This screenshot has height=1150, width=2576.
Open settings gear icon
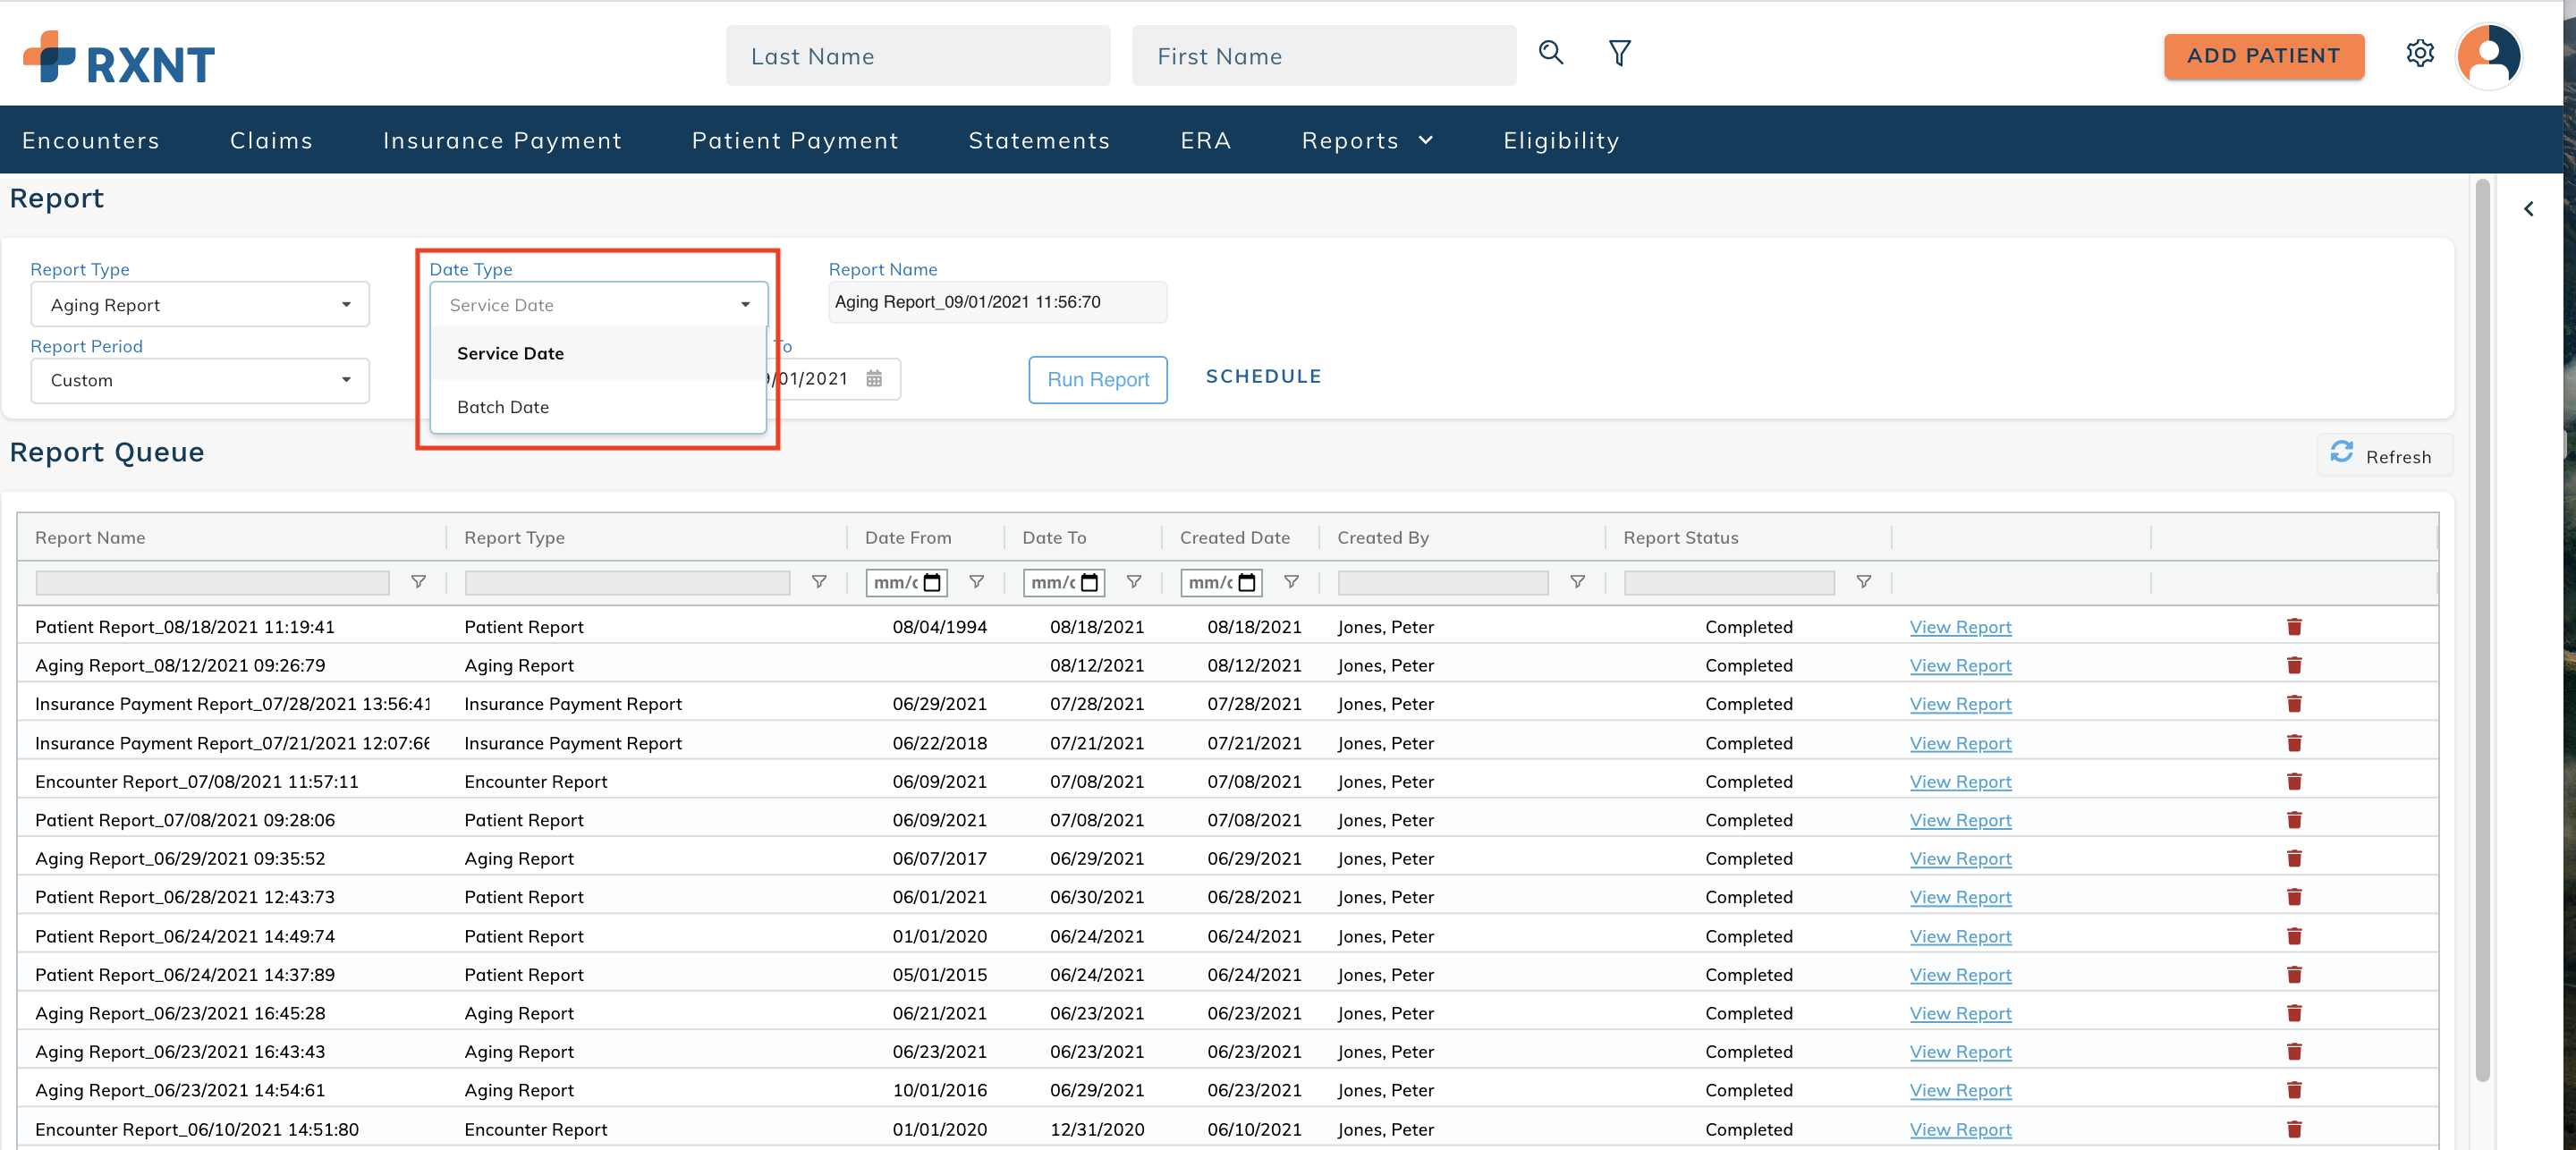point(2419,53)
